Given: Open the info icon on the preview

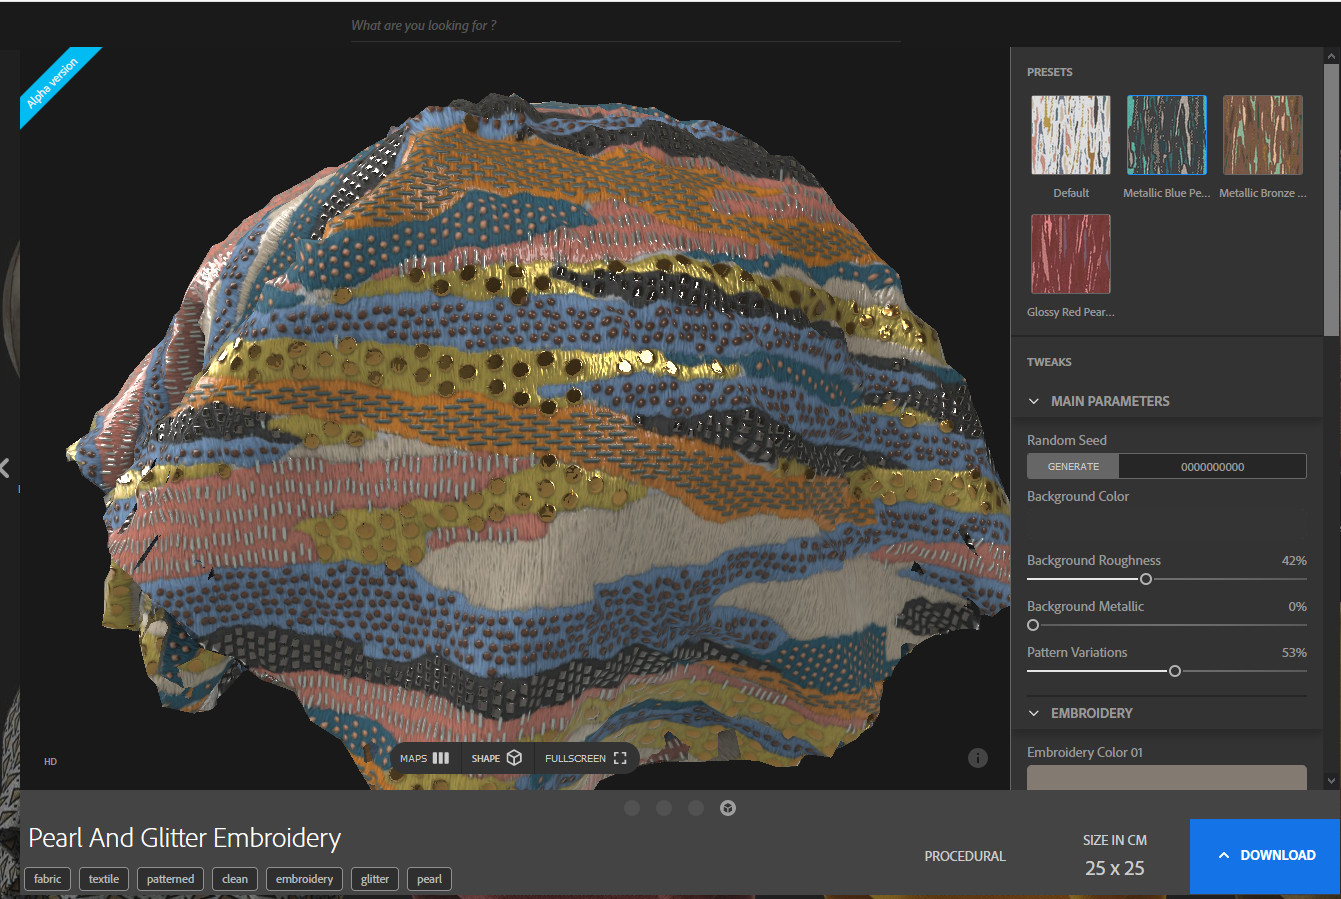Looking at the screenshot, I should [x=978, y=758].
